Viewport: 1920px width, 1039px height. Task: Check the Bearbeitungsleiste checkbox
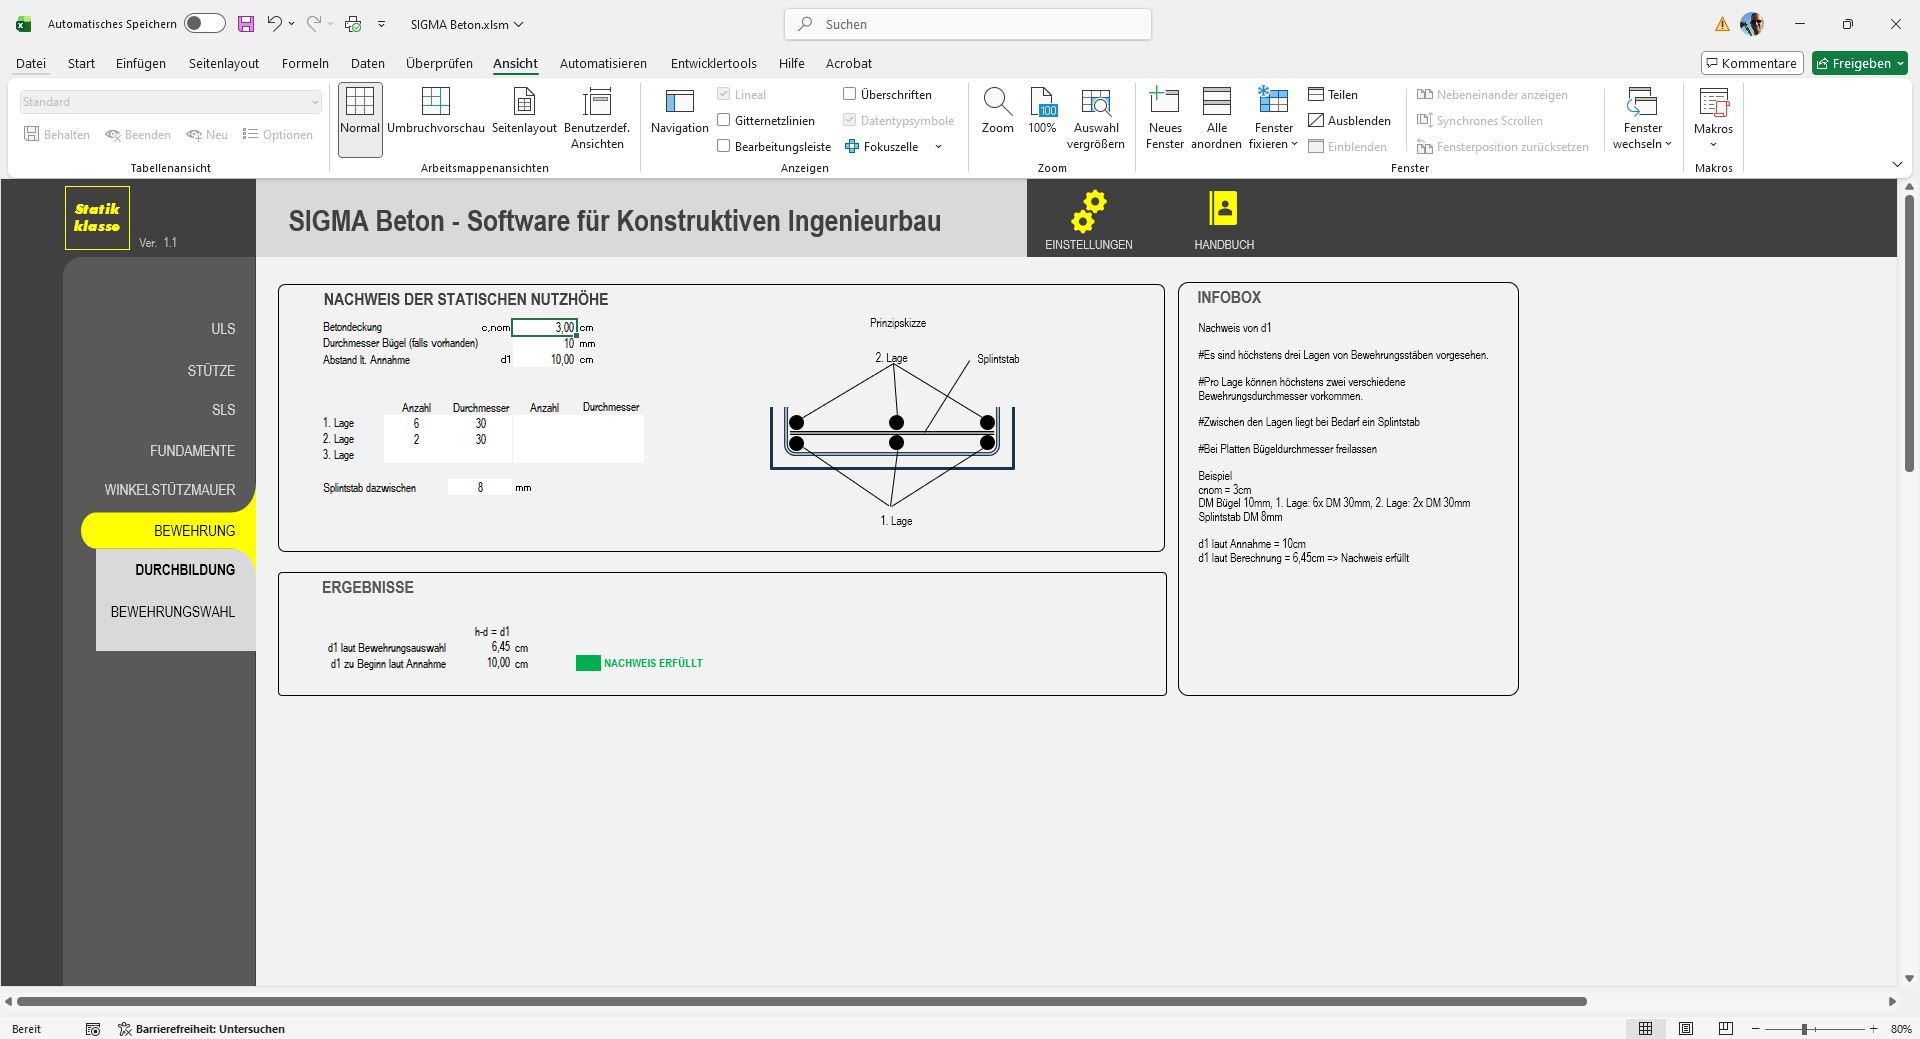pos(724,146)
